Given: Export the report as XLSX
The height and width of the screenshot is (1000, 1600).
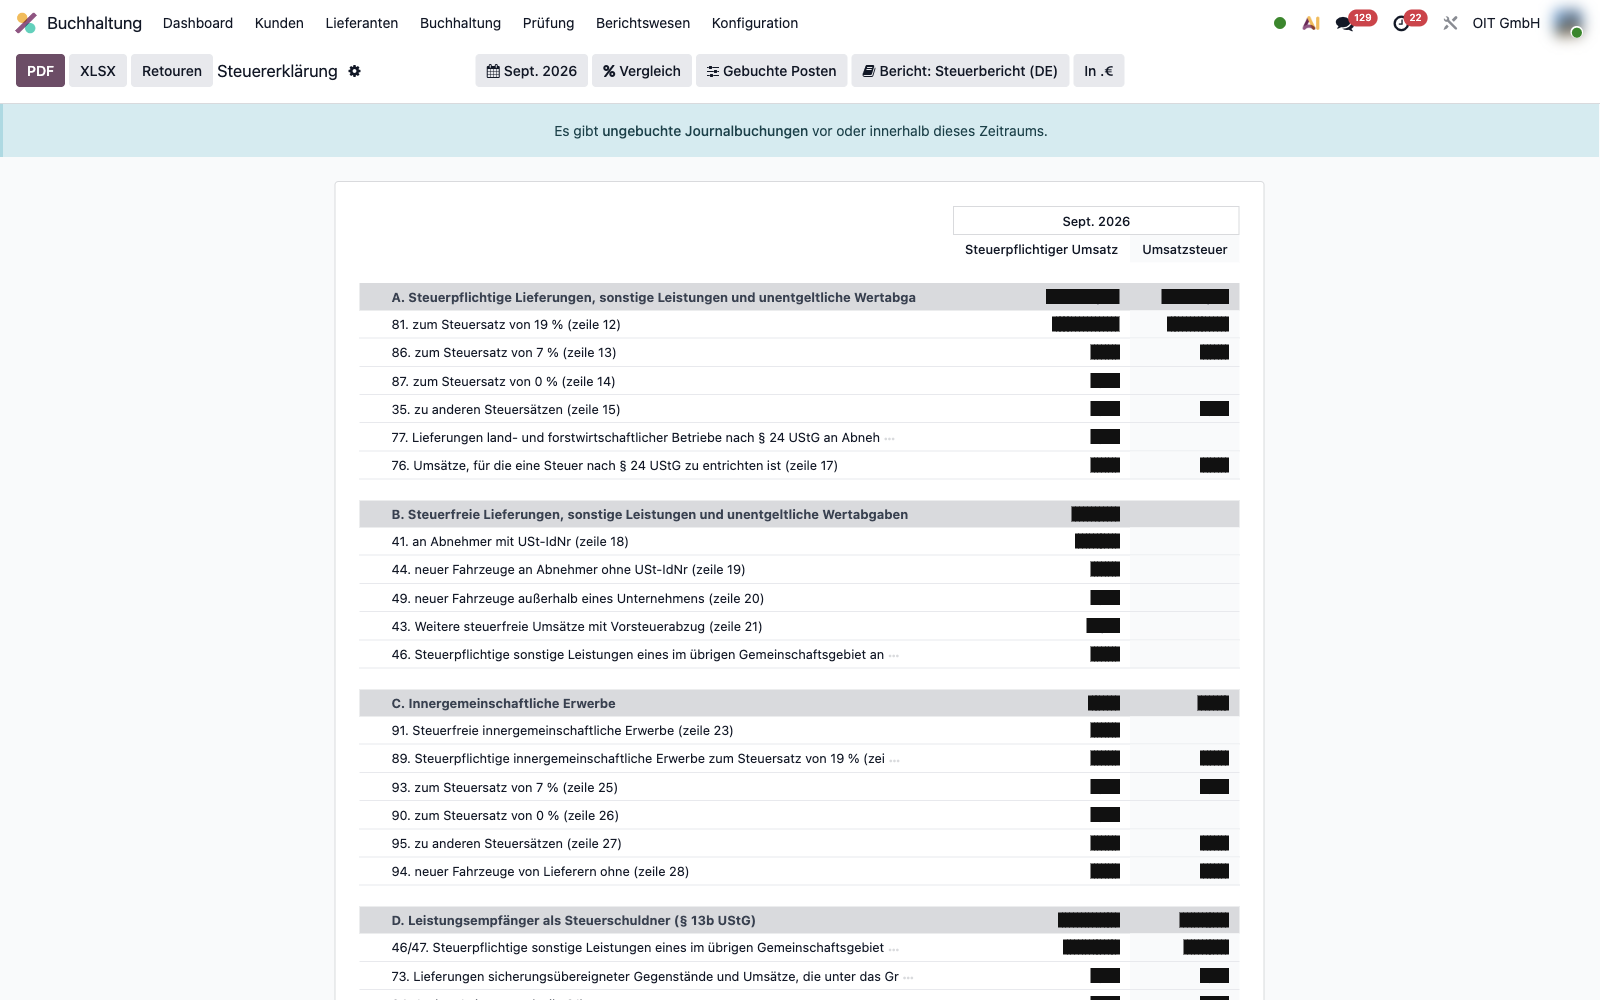Looking at the screenshot, I should tap(98, 71).
